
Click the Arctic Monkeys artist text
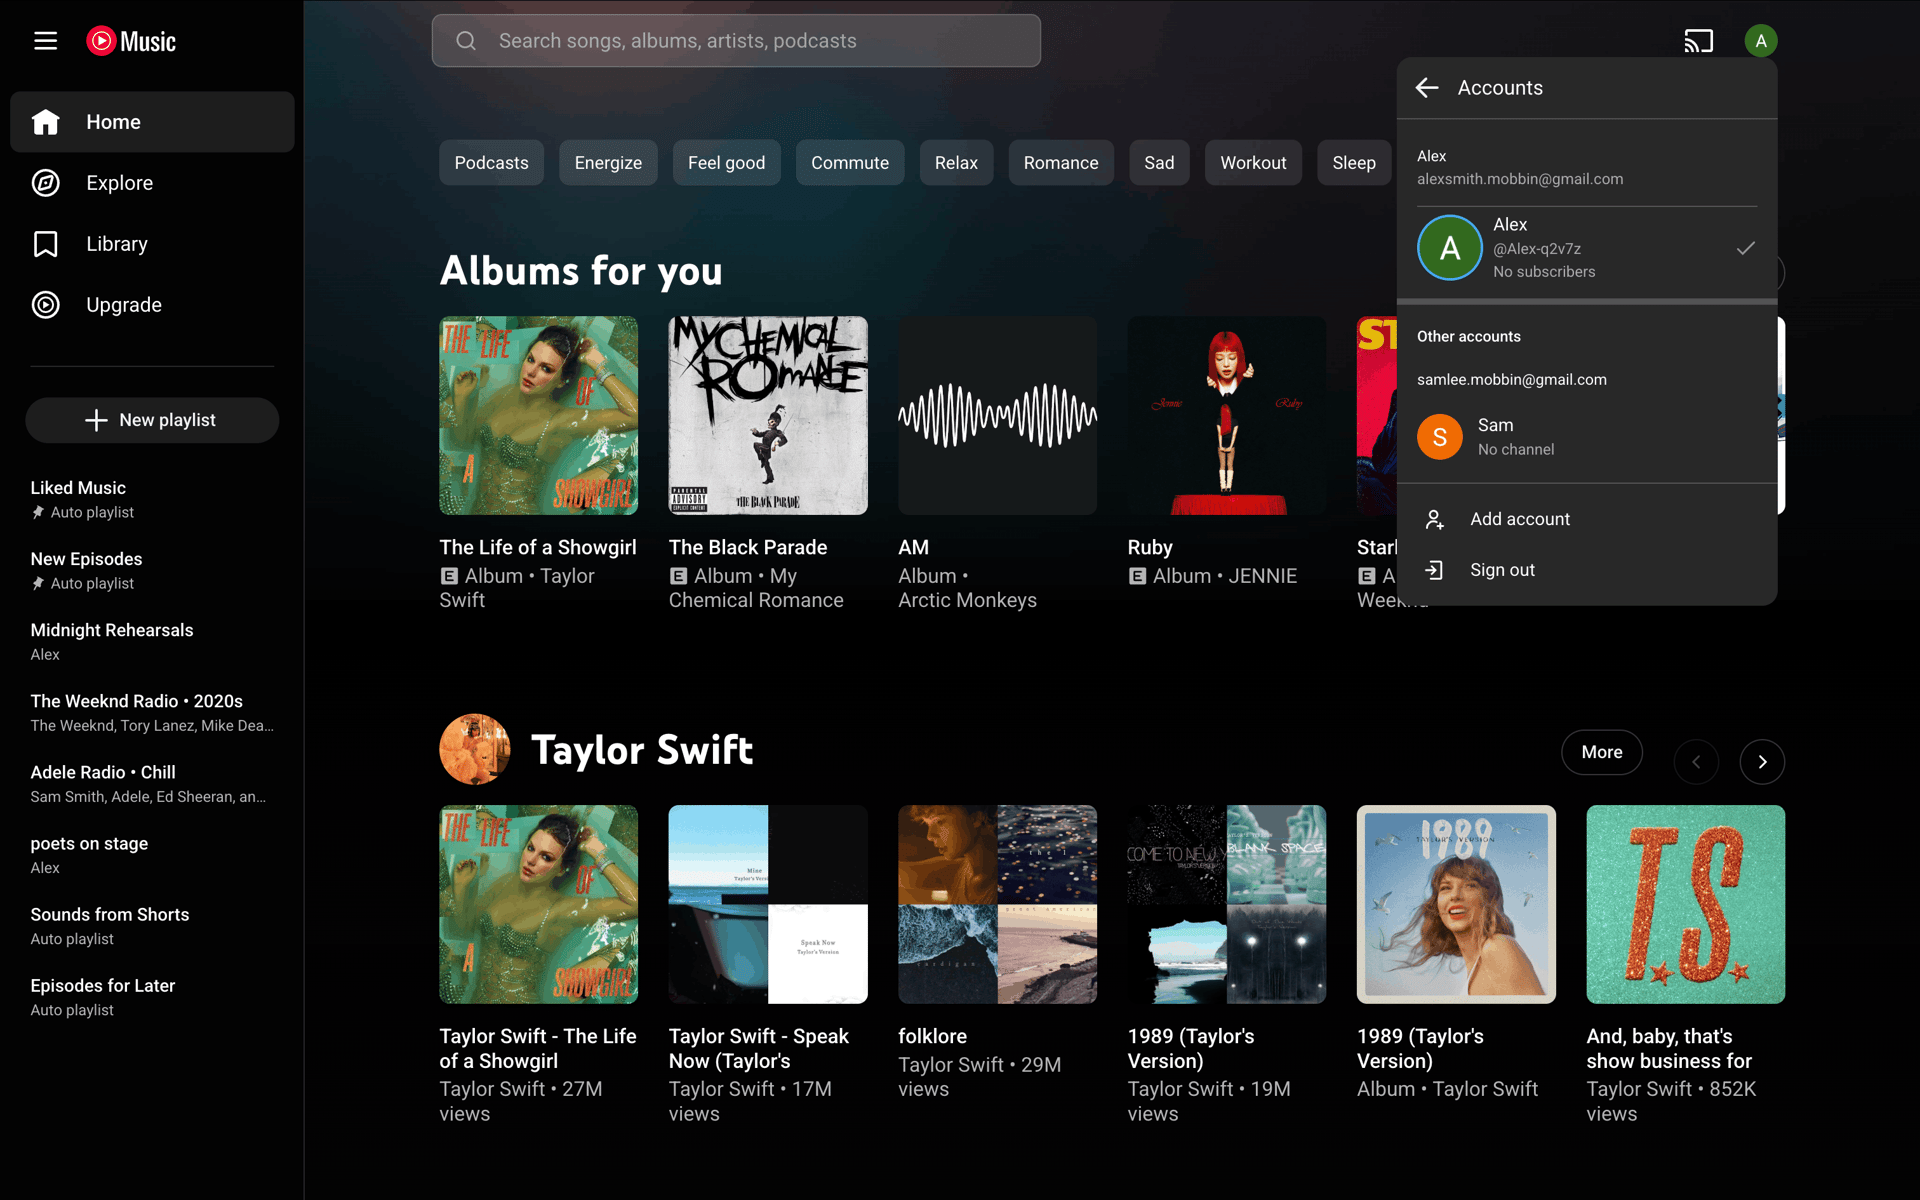coord(967,600)
